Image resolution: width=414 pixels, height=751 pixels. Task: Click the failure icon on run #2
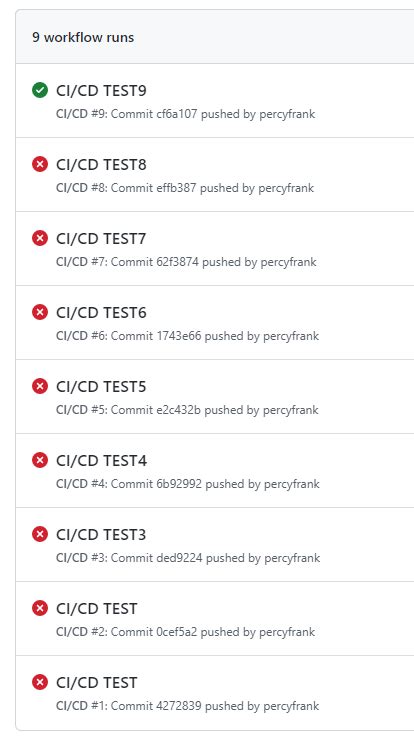(40, 608)
